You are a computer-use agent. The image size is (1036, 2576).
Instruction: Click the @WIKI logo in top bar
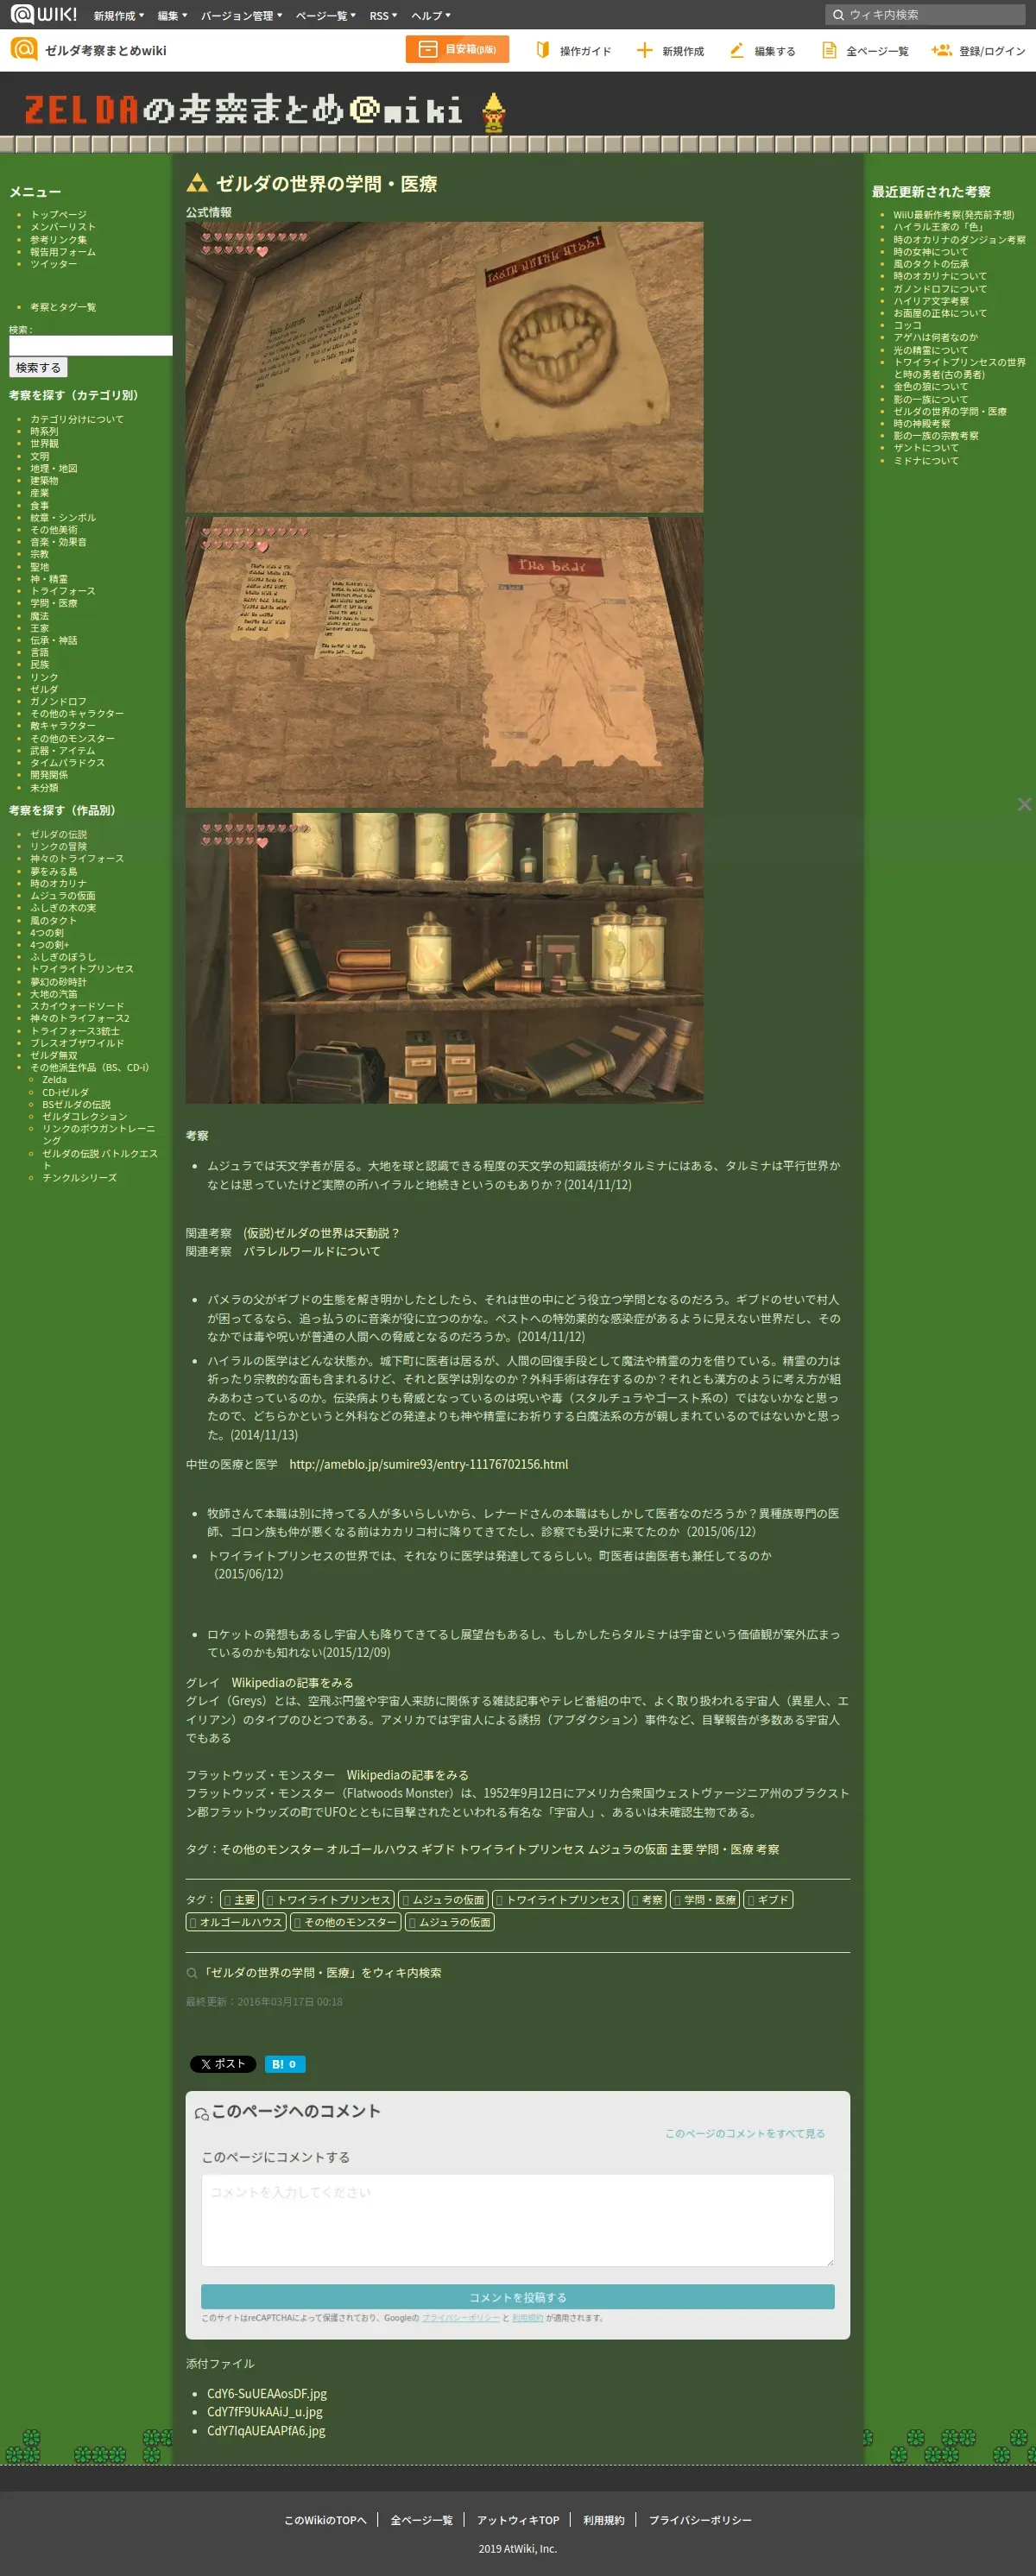tap(44, 14)
